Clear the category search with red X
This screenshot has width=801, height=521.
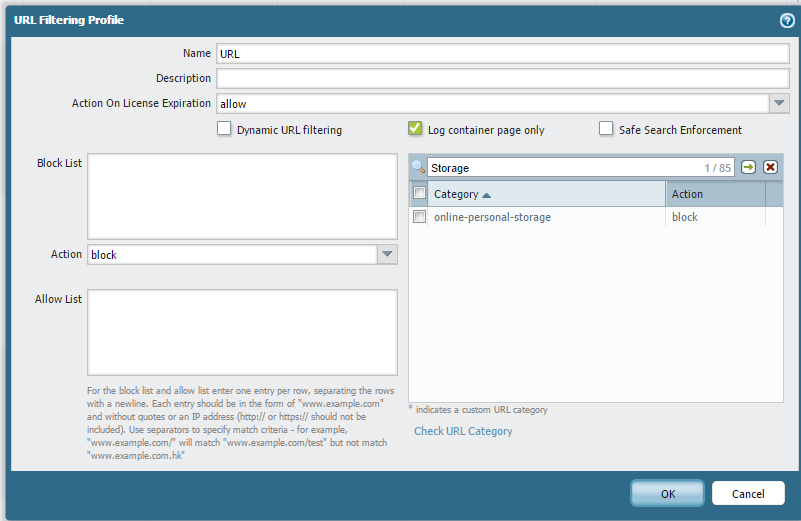point(770,167)
